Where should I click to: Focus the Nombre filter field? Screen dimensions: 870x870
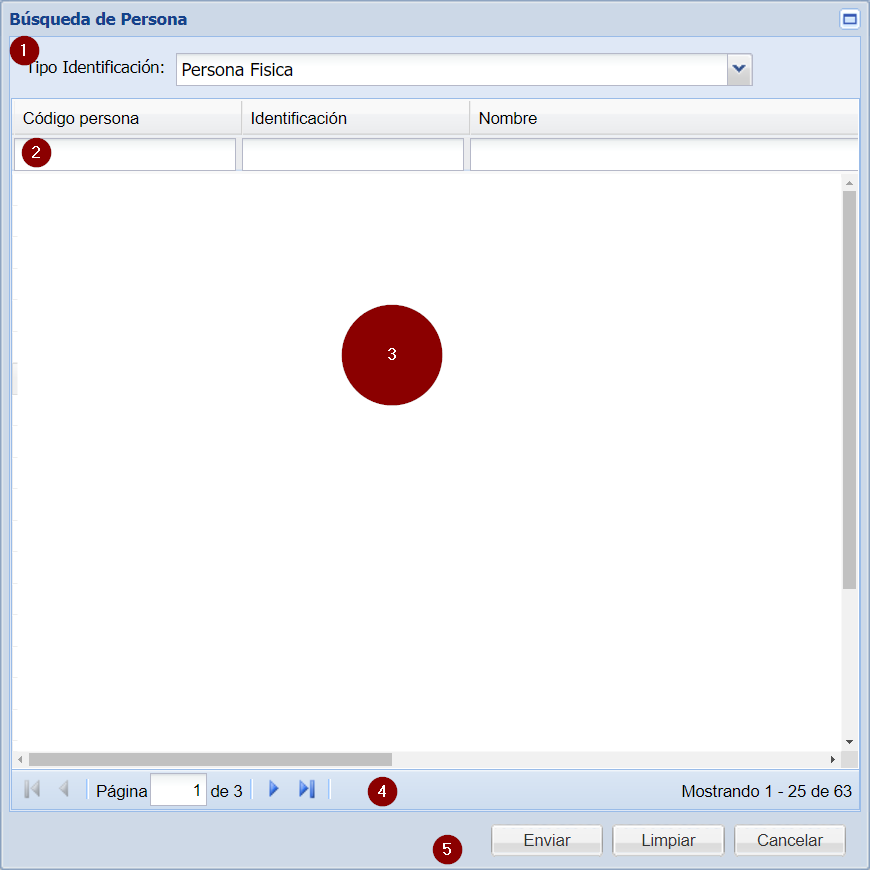pos(664,154)
